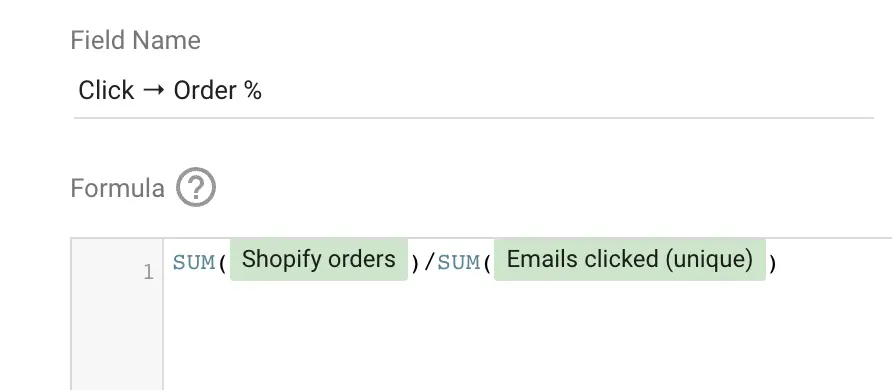This screenshot has width=892, height=390.
Task: Click opening parenthesis before Emails clicked chip
Action: pyautogui.click(x=487, y=263)
